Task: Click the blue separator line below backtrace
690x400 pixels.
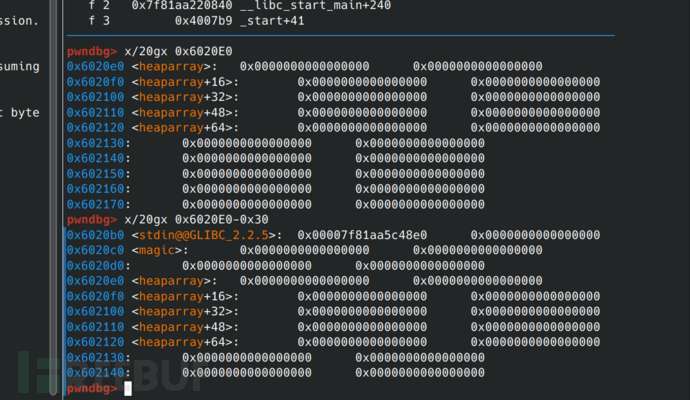Action: 341,35
